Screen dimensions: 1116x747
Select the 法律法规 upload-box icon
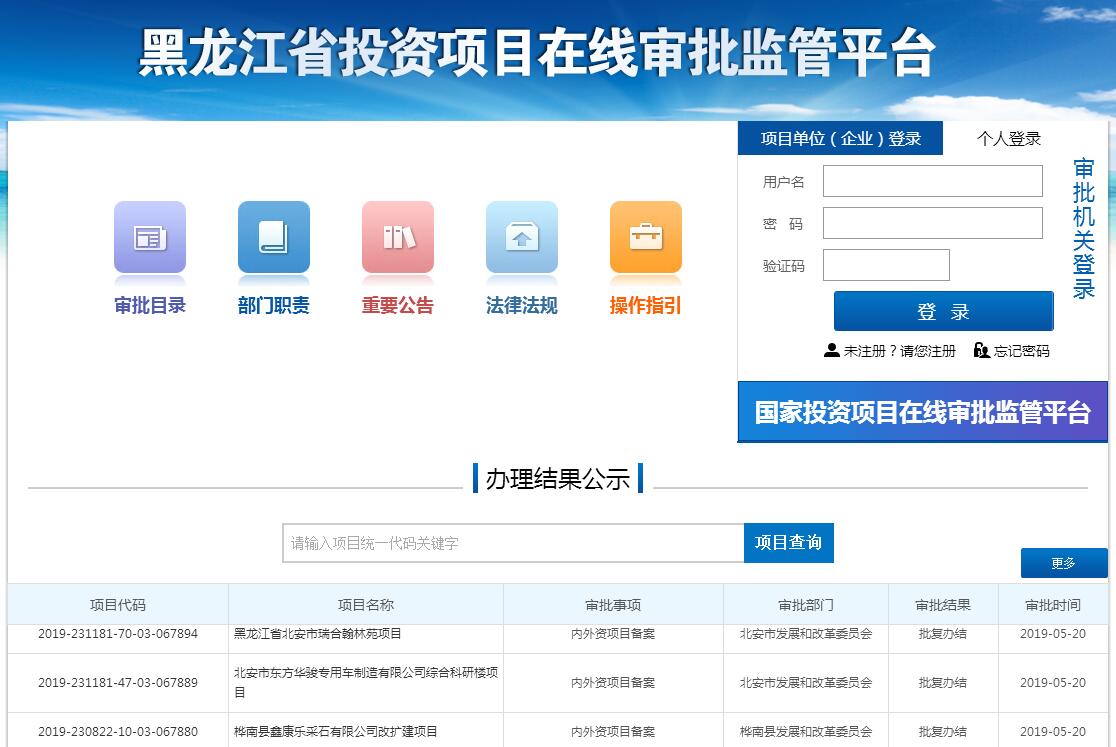pos(522,238)
